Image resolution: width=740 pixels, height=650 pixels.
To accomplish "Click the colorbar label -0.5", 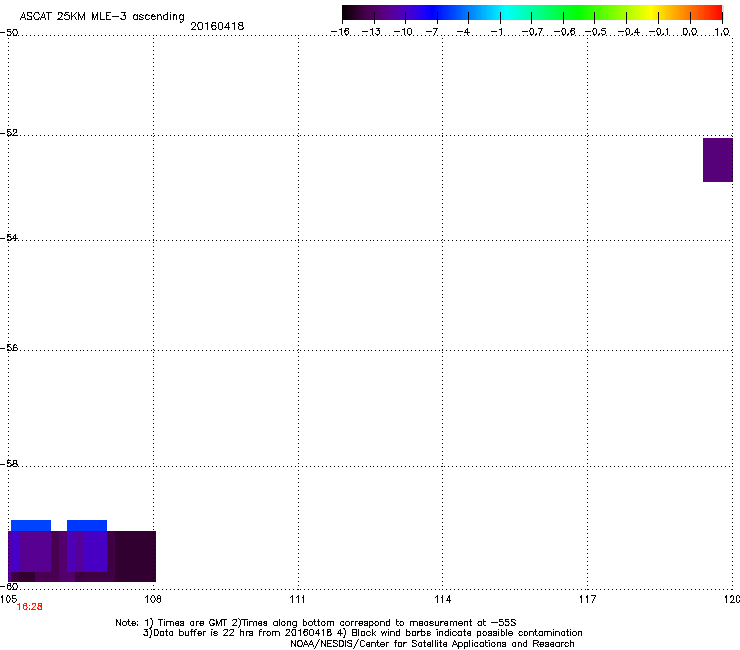I will (x=596, y=32).
